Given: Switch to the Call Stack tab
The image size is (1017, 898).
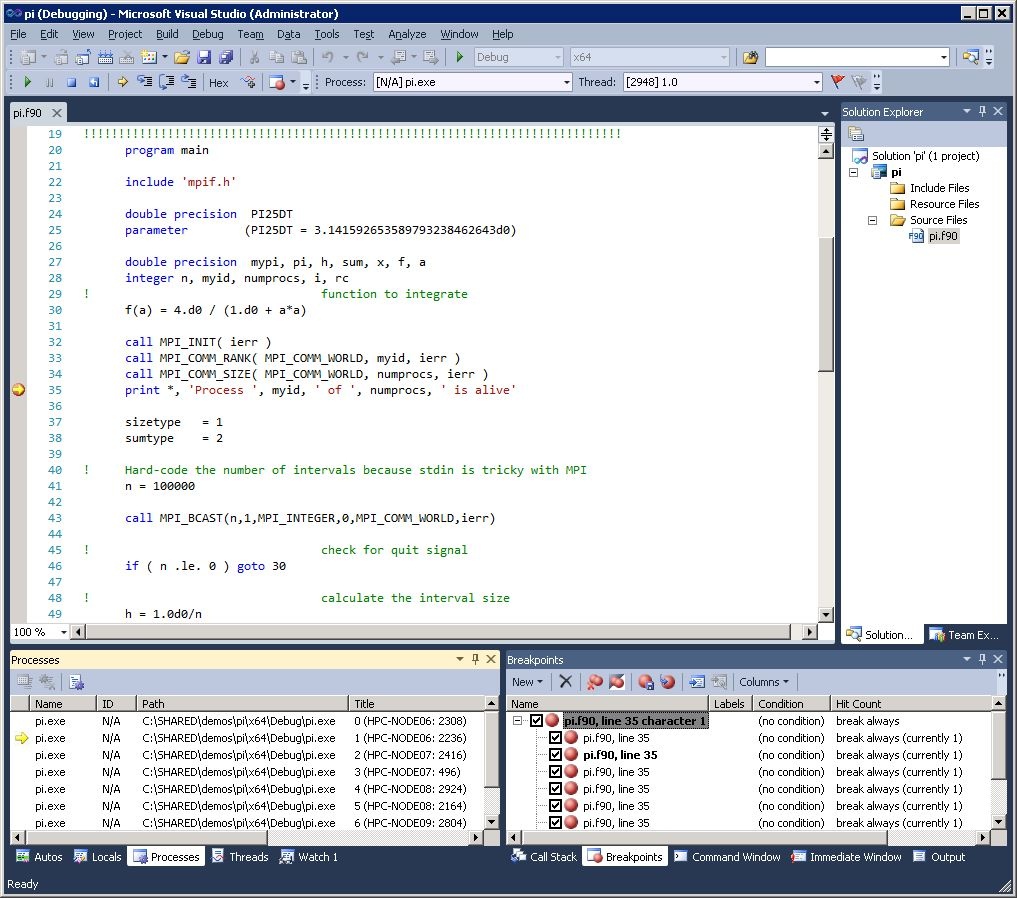Looking at the screenshot, I should (544, 857).
